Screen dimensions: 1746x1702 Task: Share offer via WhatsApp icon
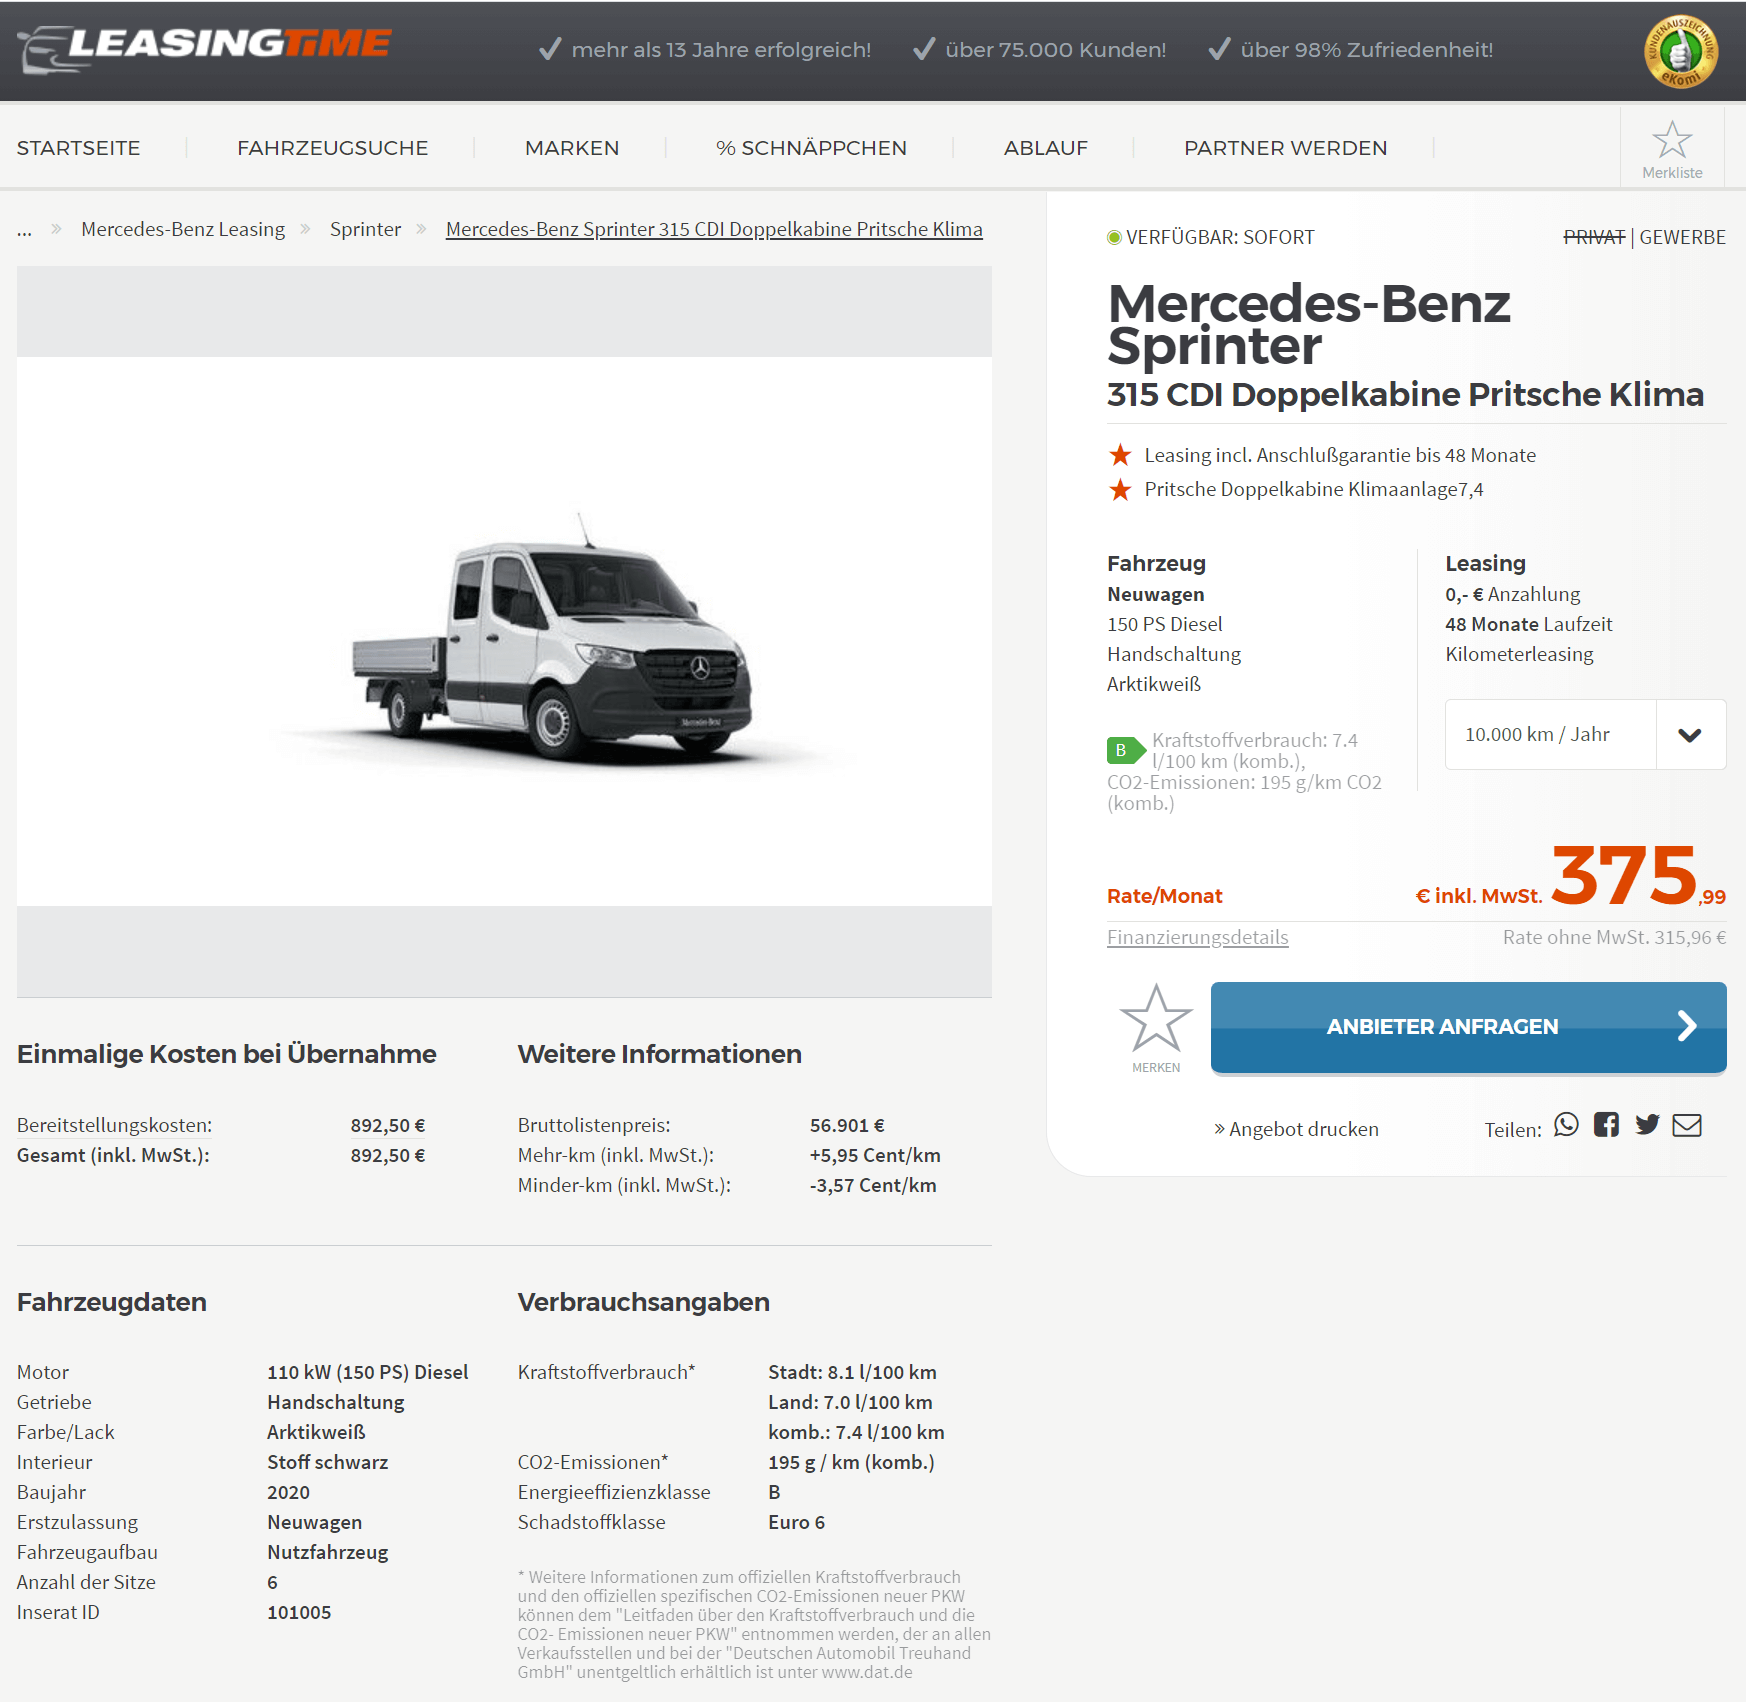1566,1125
